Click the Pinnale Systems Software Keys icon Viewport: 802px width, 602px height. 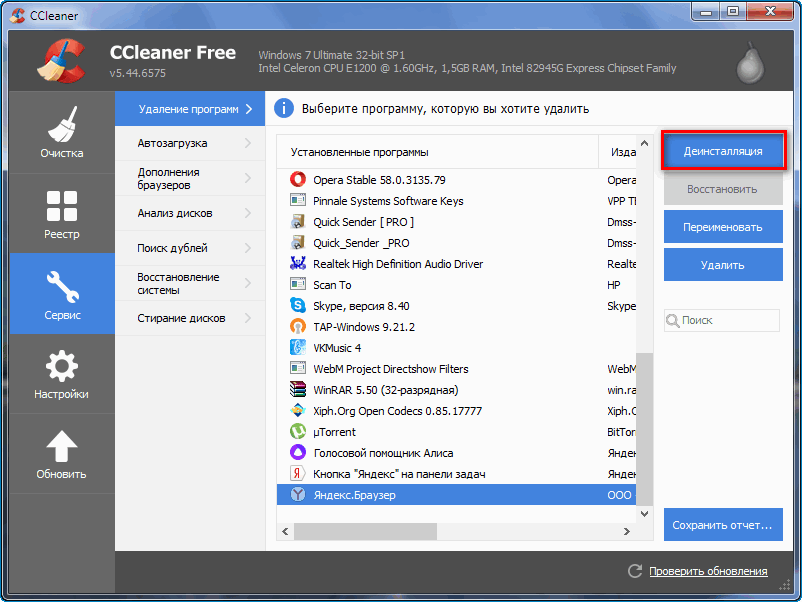click(x=298, y=200)
